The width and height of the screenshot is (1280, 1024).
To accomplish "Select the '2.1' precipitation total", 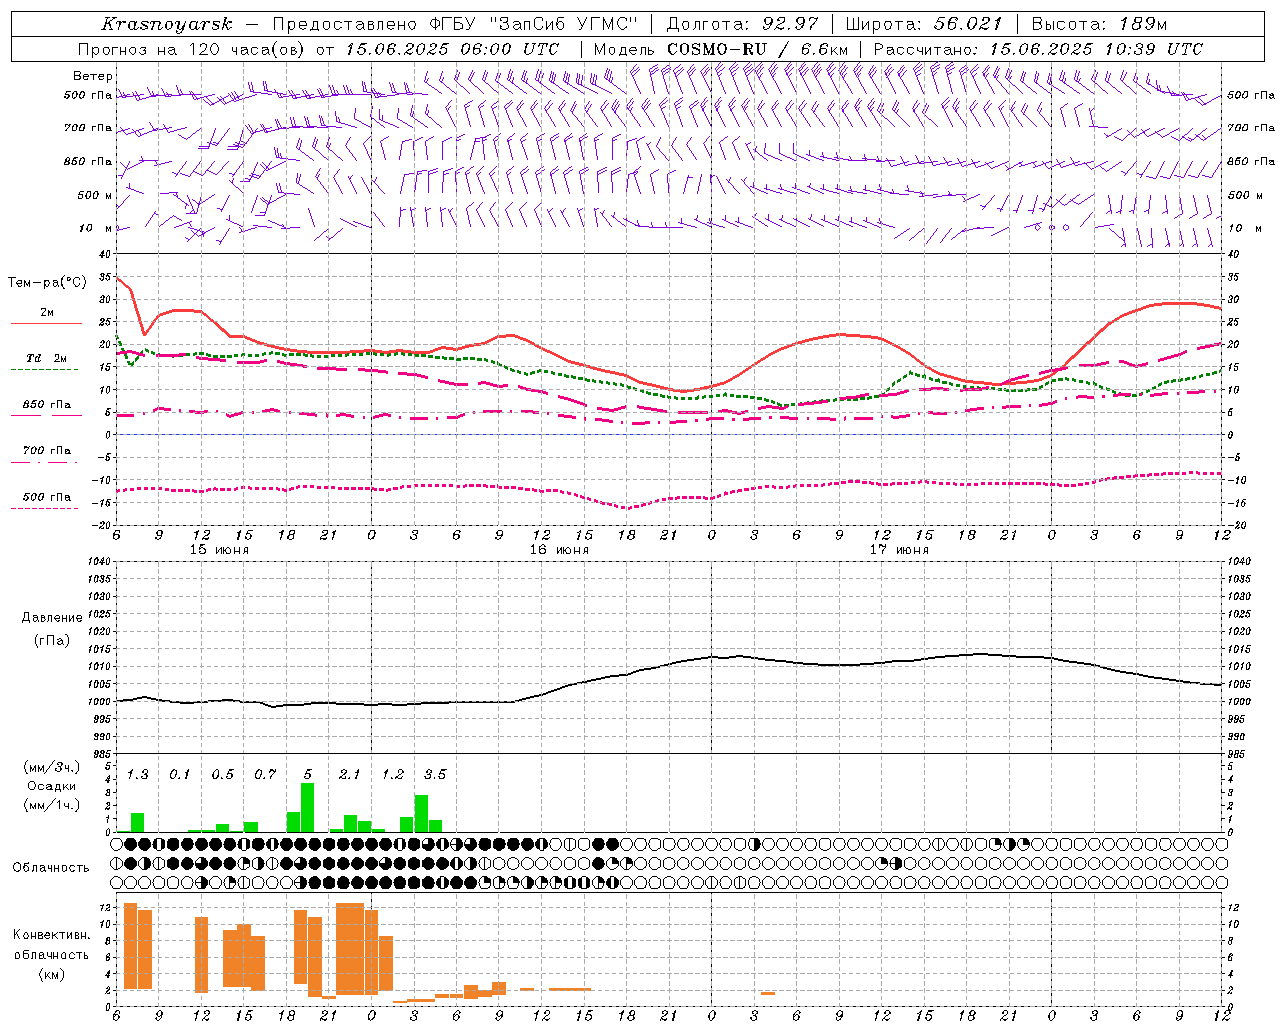I will [350, 774].
